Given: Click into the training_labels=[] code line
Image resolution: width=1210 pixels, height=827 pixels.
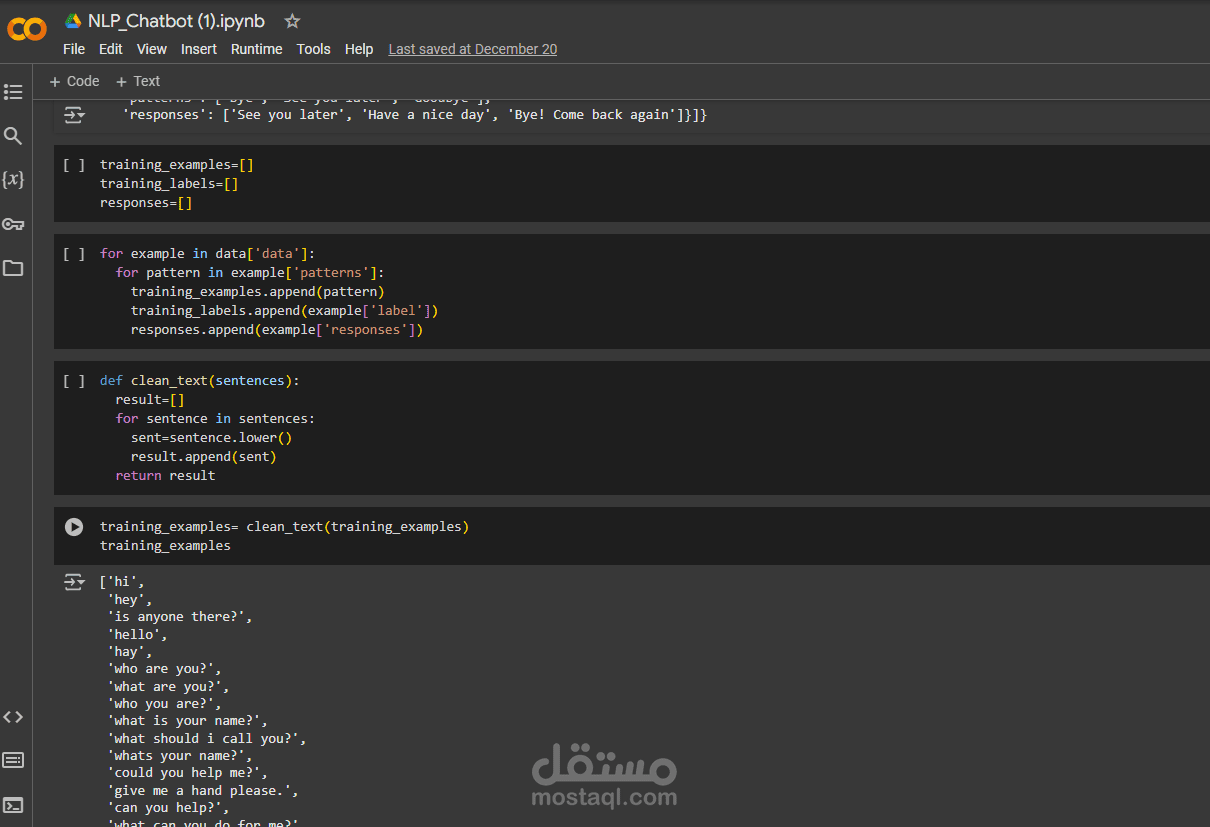Looking at the screenshot, I should click(169, 184).
